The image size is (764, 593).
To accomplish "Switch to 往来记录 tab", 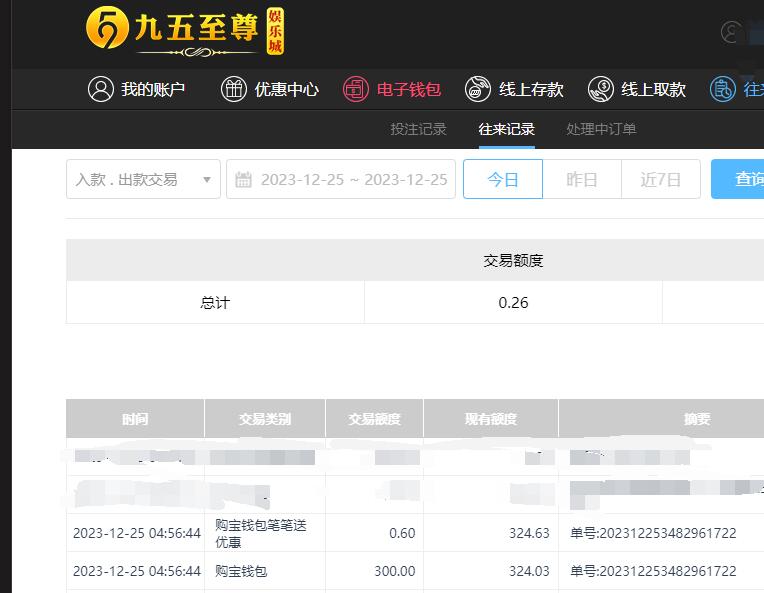I will 507,129.
